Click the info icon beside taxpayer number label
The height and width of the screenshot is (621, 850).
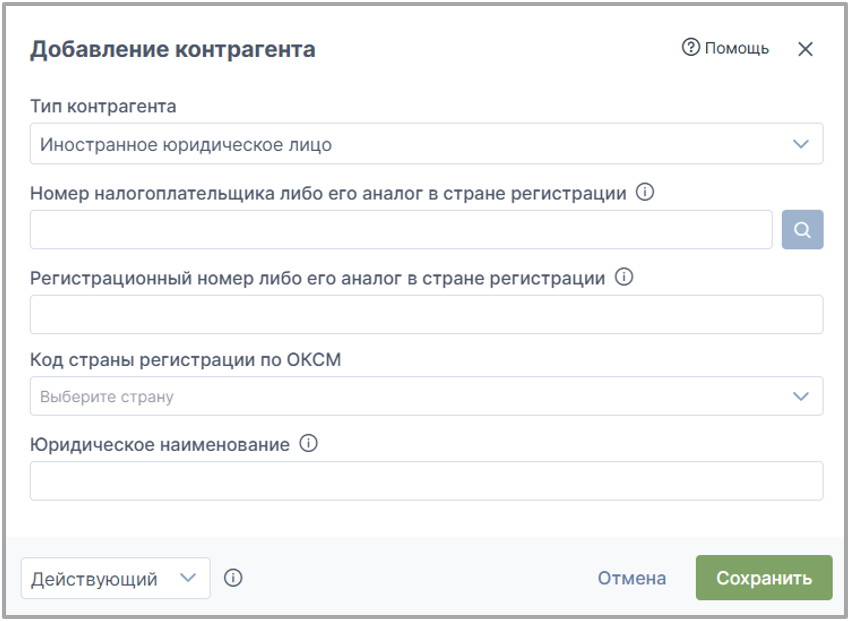point(645,192)
